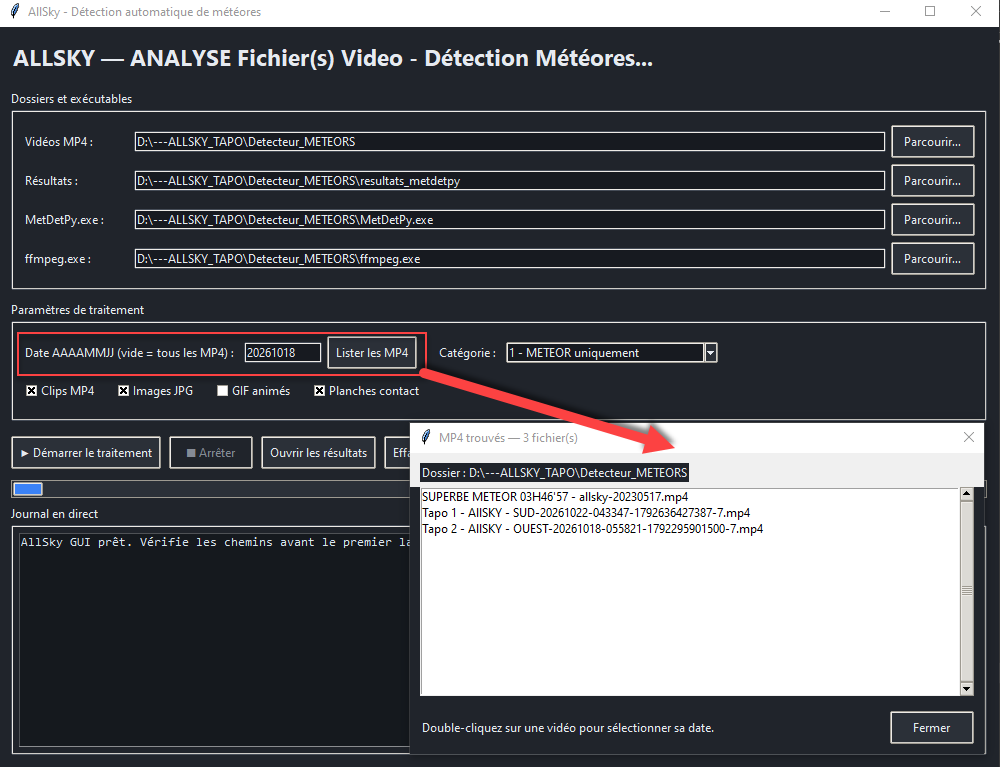Browse for the ffmpeg.exe path
Image resolution: width=1000 pixels, height=767 pixels.
coord(932,259)
